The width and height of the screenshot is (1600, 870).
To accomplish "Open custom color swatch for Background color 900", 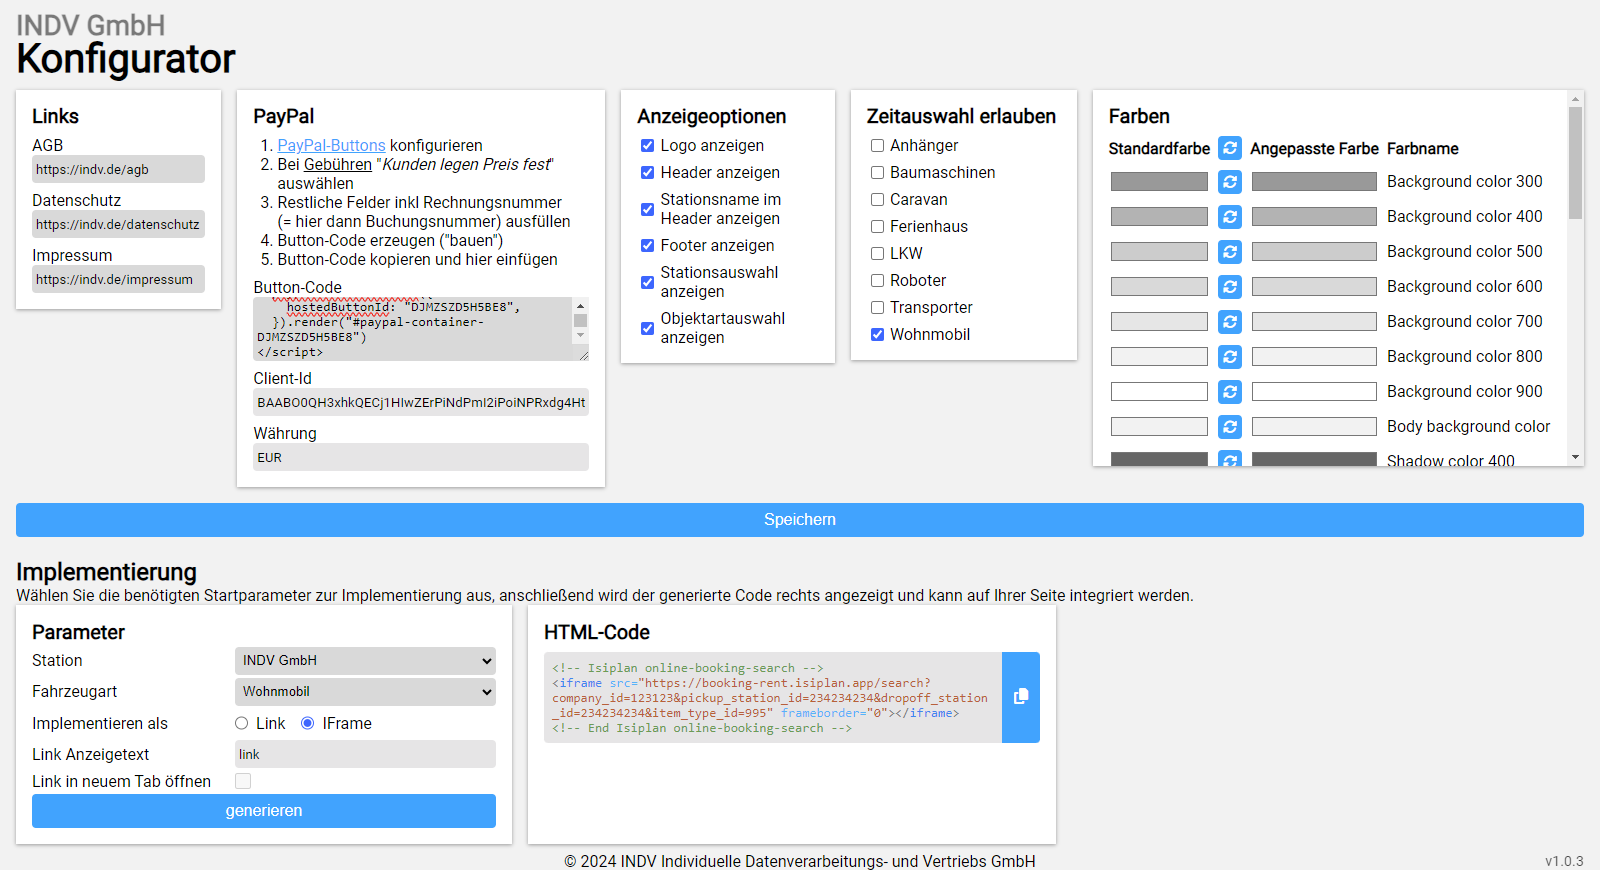I will point(1314,392).
